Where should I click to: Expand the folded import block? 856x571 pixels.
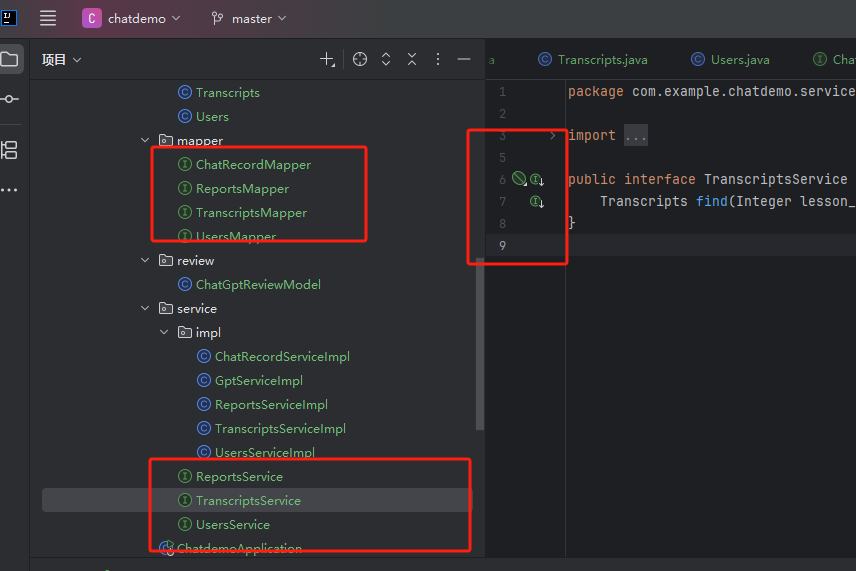point(552,135)
